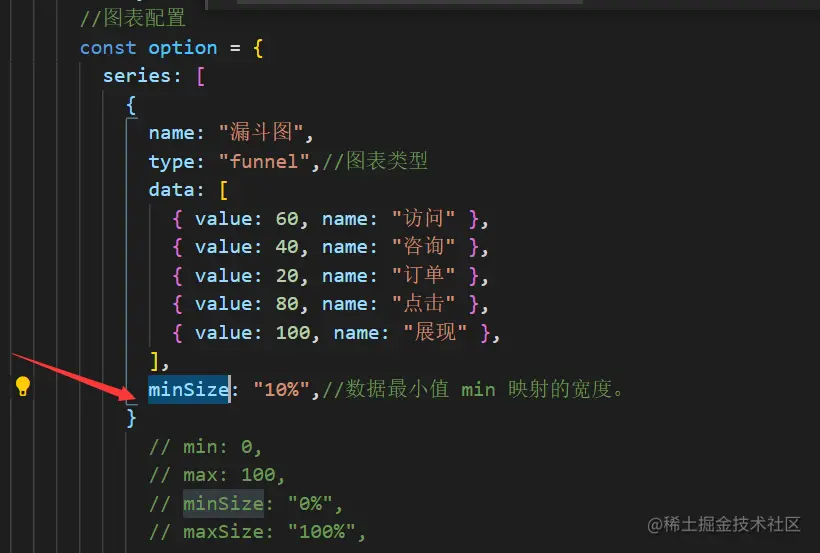This screenshot has width=820, height=553.
Task: Click the value 100 number
Action: pos(292,333)
